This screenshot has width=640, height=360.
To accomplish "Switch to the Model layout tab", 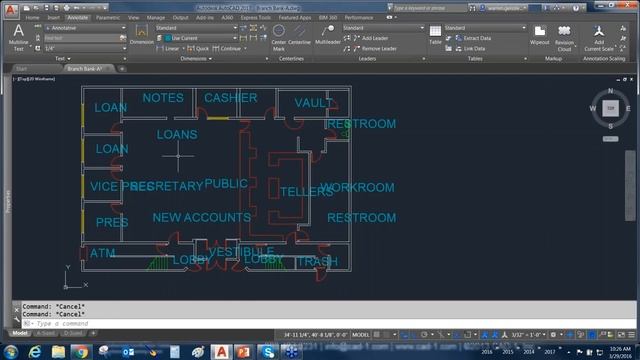I will [19, 333].
